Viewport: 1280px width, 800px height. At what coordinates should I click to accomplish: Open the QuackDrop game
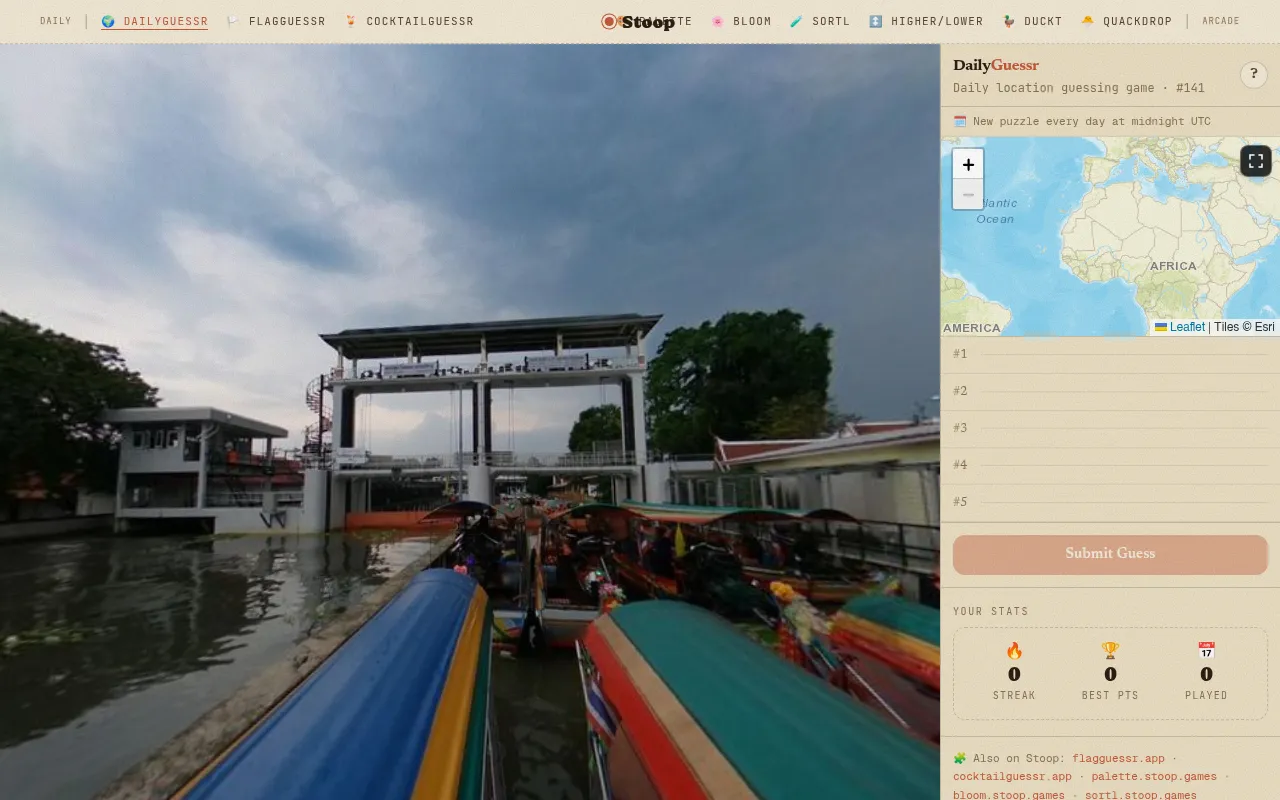coord(1126,21)
